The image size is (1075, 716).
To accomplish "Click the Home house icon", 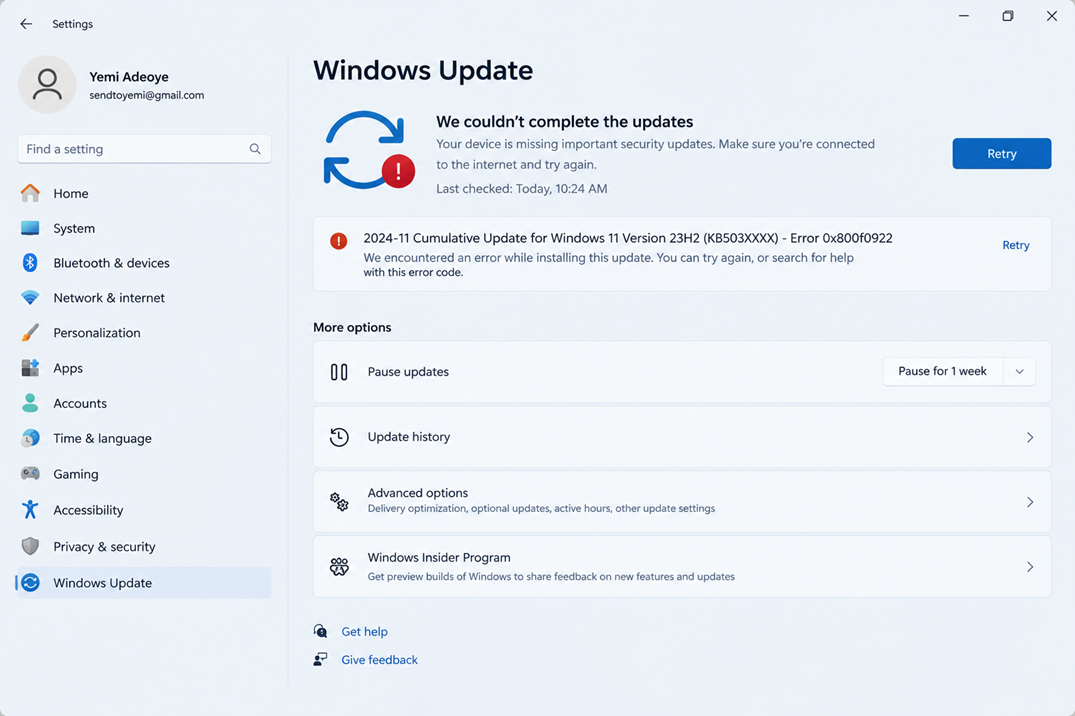I will point(30,193).
